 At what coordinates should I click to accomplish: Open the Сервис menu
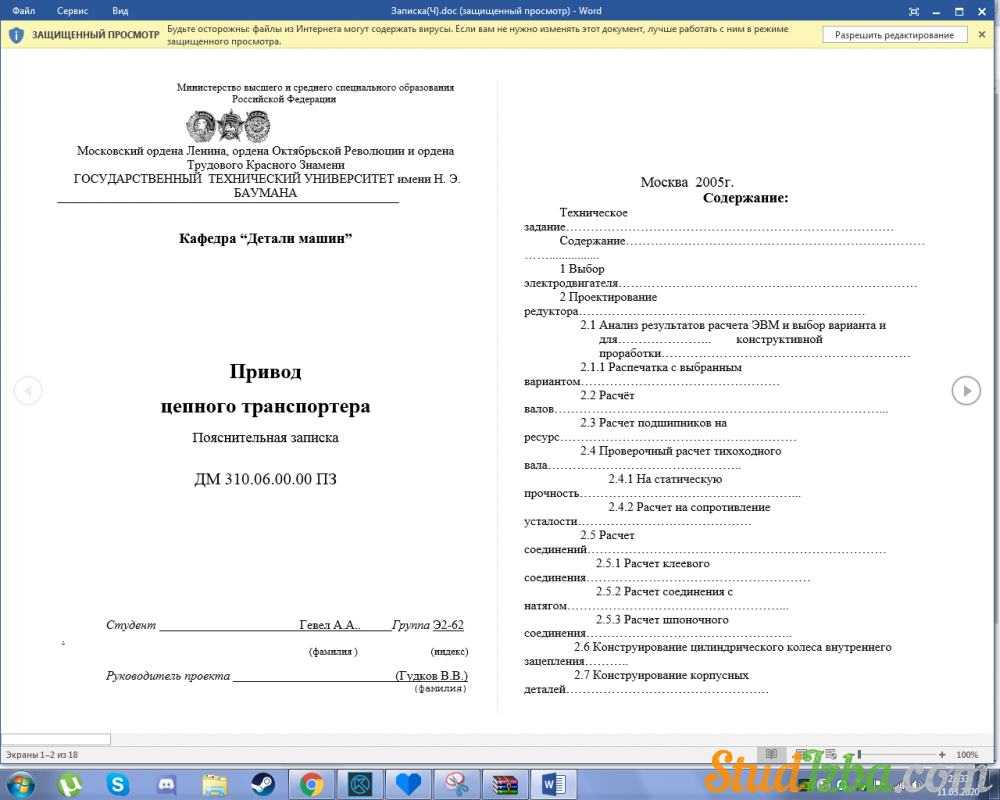(72, 11)
